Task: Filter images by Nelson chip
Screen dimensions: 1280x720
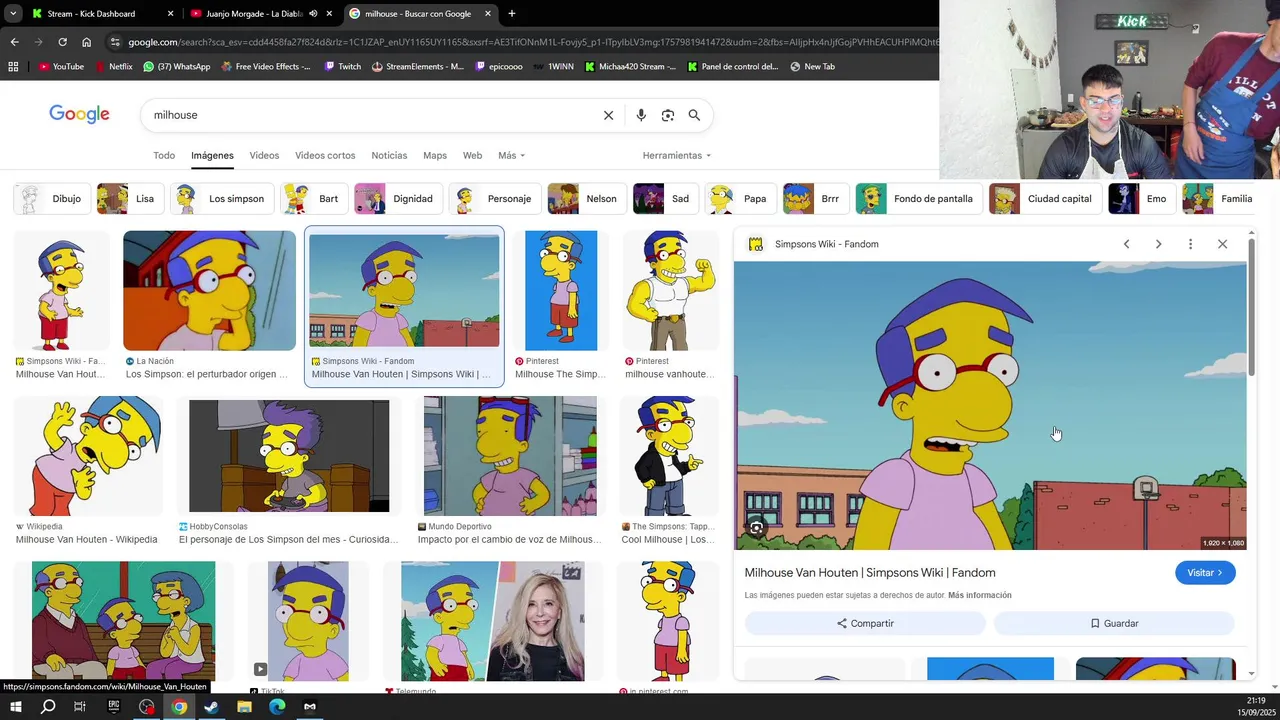Action: click(x=587, y=199)
